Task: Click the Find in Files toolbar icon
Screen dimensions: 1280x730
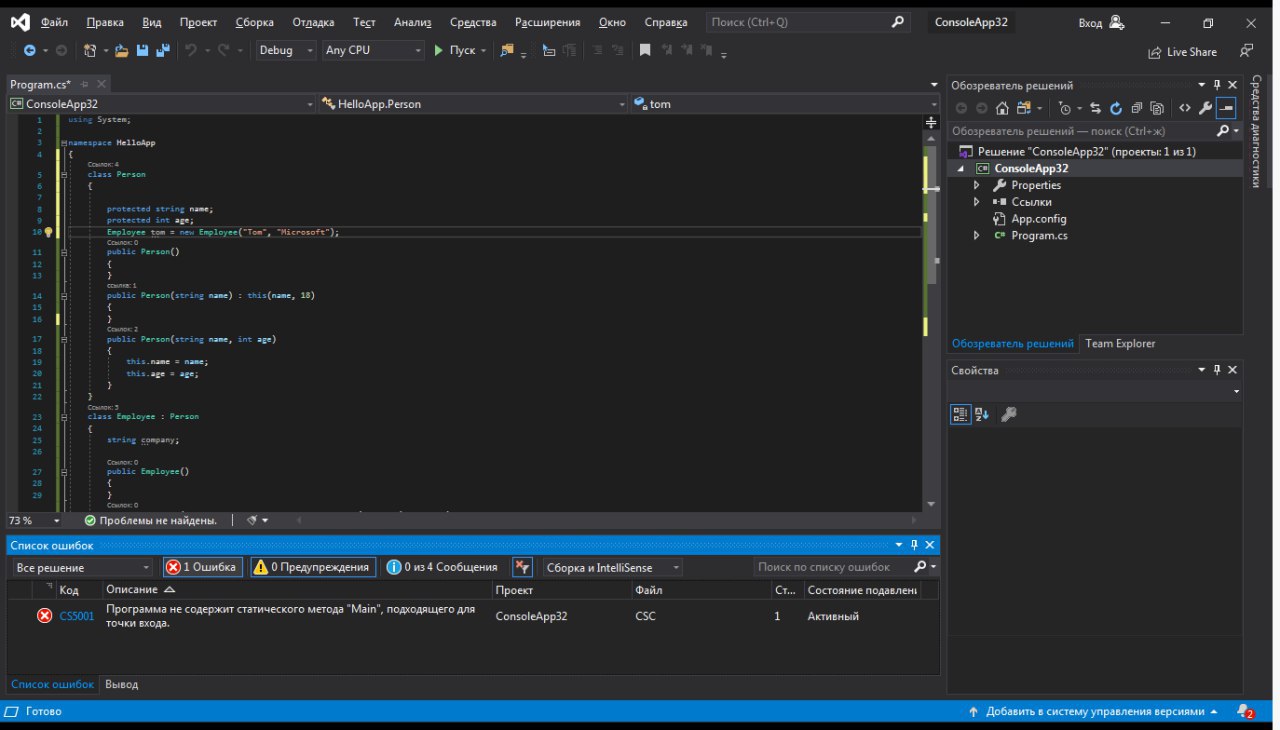Action: click(x=507, y=50)
